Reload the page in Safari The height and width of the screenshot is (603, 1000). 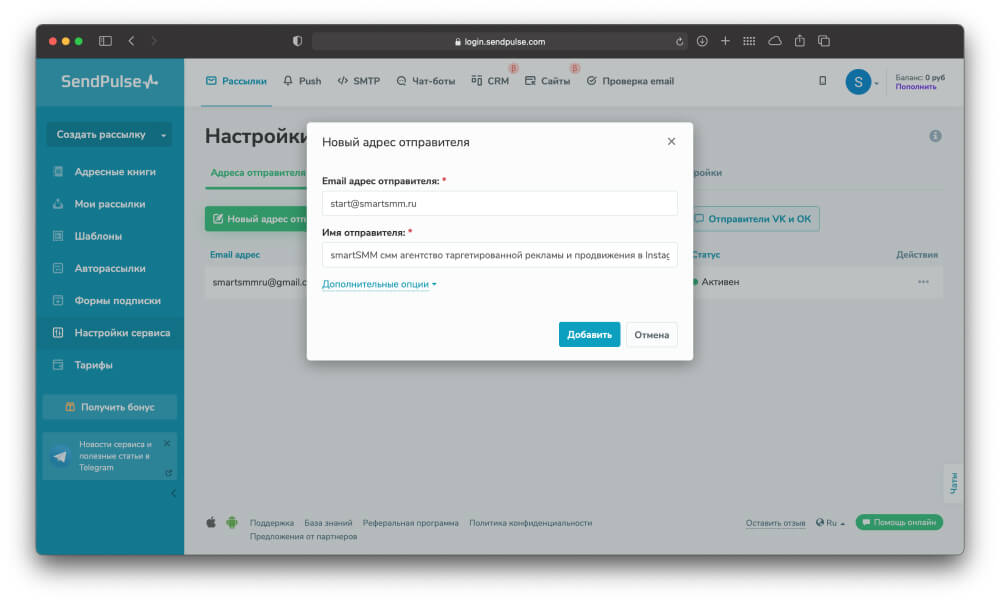point(679,41)
